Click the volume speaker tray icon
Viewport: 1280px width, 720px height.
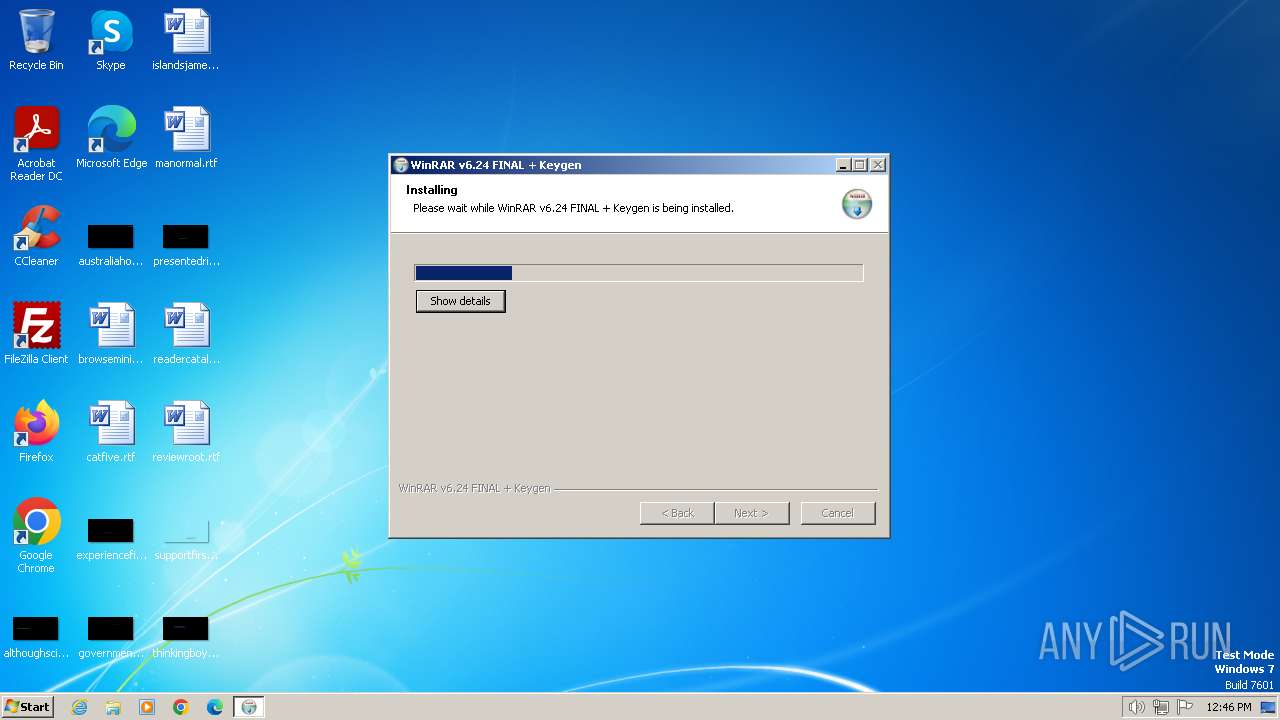(1136, 707)
